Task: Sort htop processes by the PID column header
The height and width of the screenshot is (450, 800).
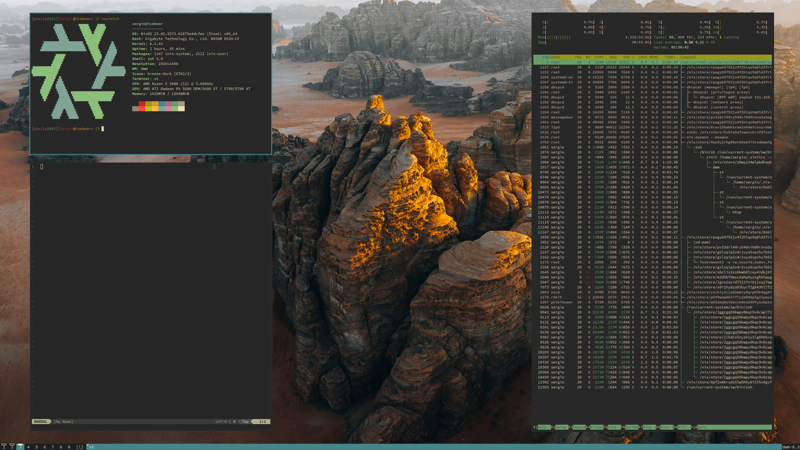Action: pyautogui.click(x=545, y=57)
